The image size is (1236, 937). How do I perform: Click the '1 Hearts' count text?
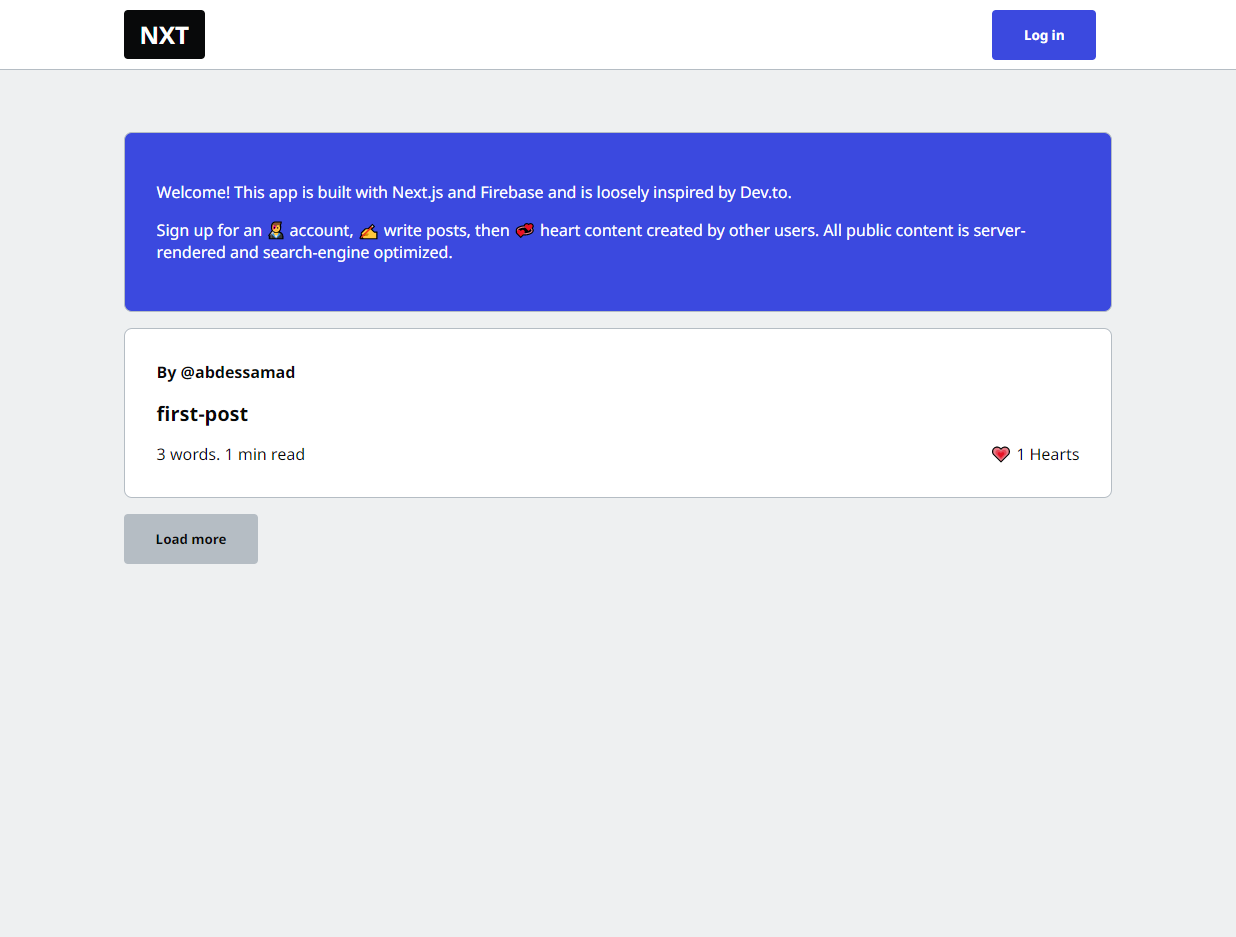click(x=1047, y=454)
